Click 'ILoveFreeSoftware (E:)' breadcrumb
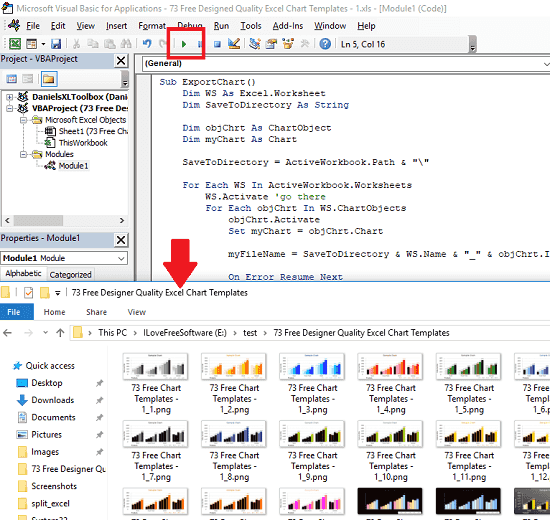The width and height of the screenshot is (550, 520). 185,333
